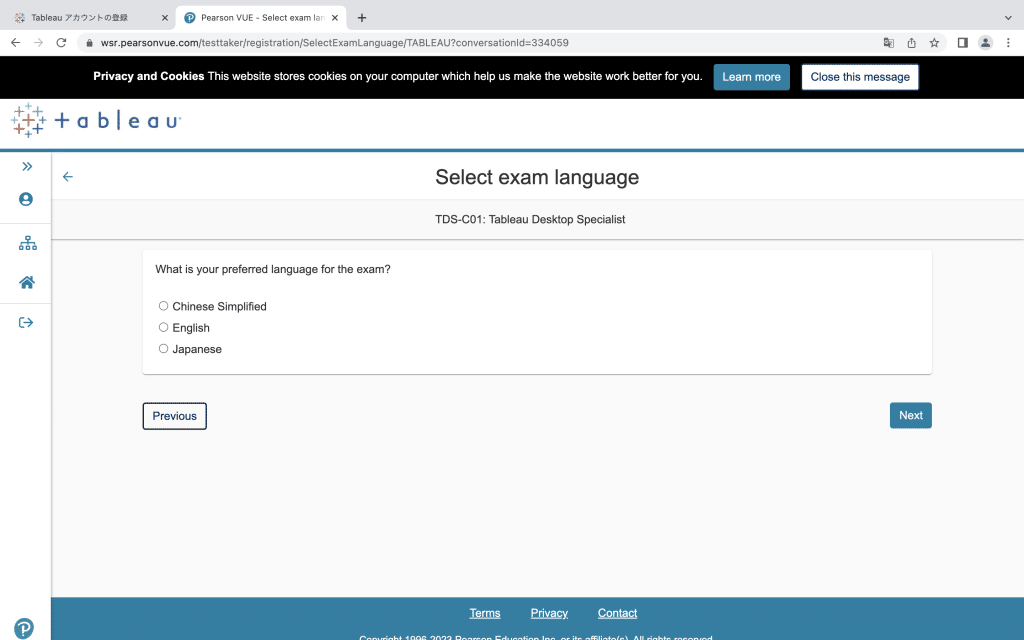View site info via lock icon
This screenshot has width=1024, height=640.
(x=89, y=43)
